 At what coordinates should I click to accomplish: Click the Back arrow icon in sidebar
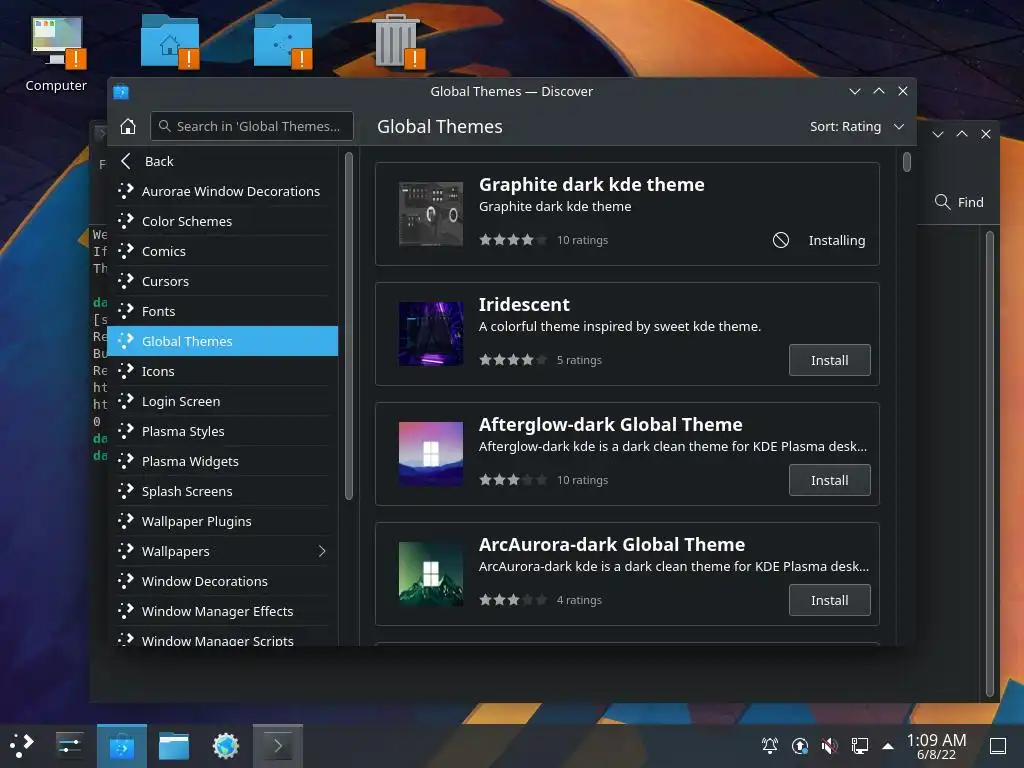point(127,161)
